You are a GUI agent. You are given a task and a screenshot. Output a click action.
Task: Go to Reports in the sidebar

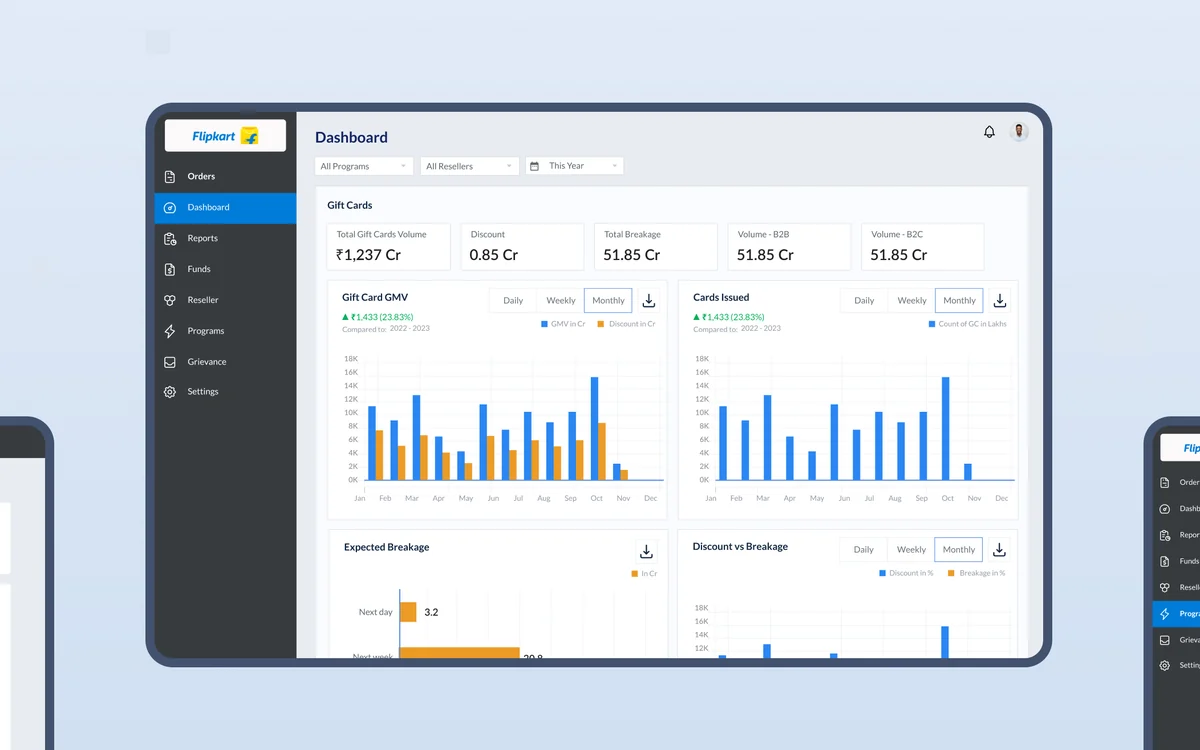pos(225,238)
